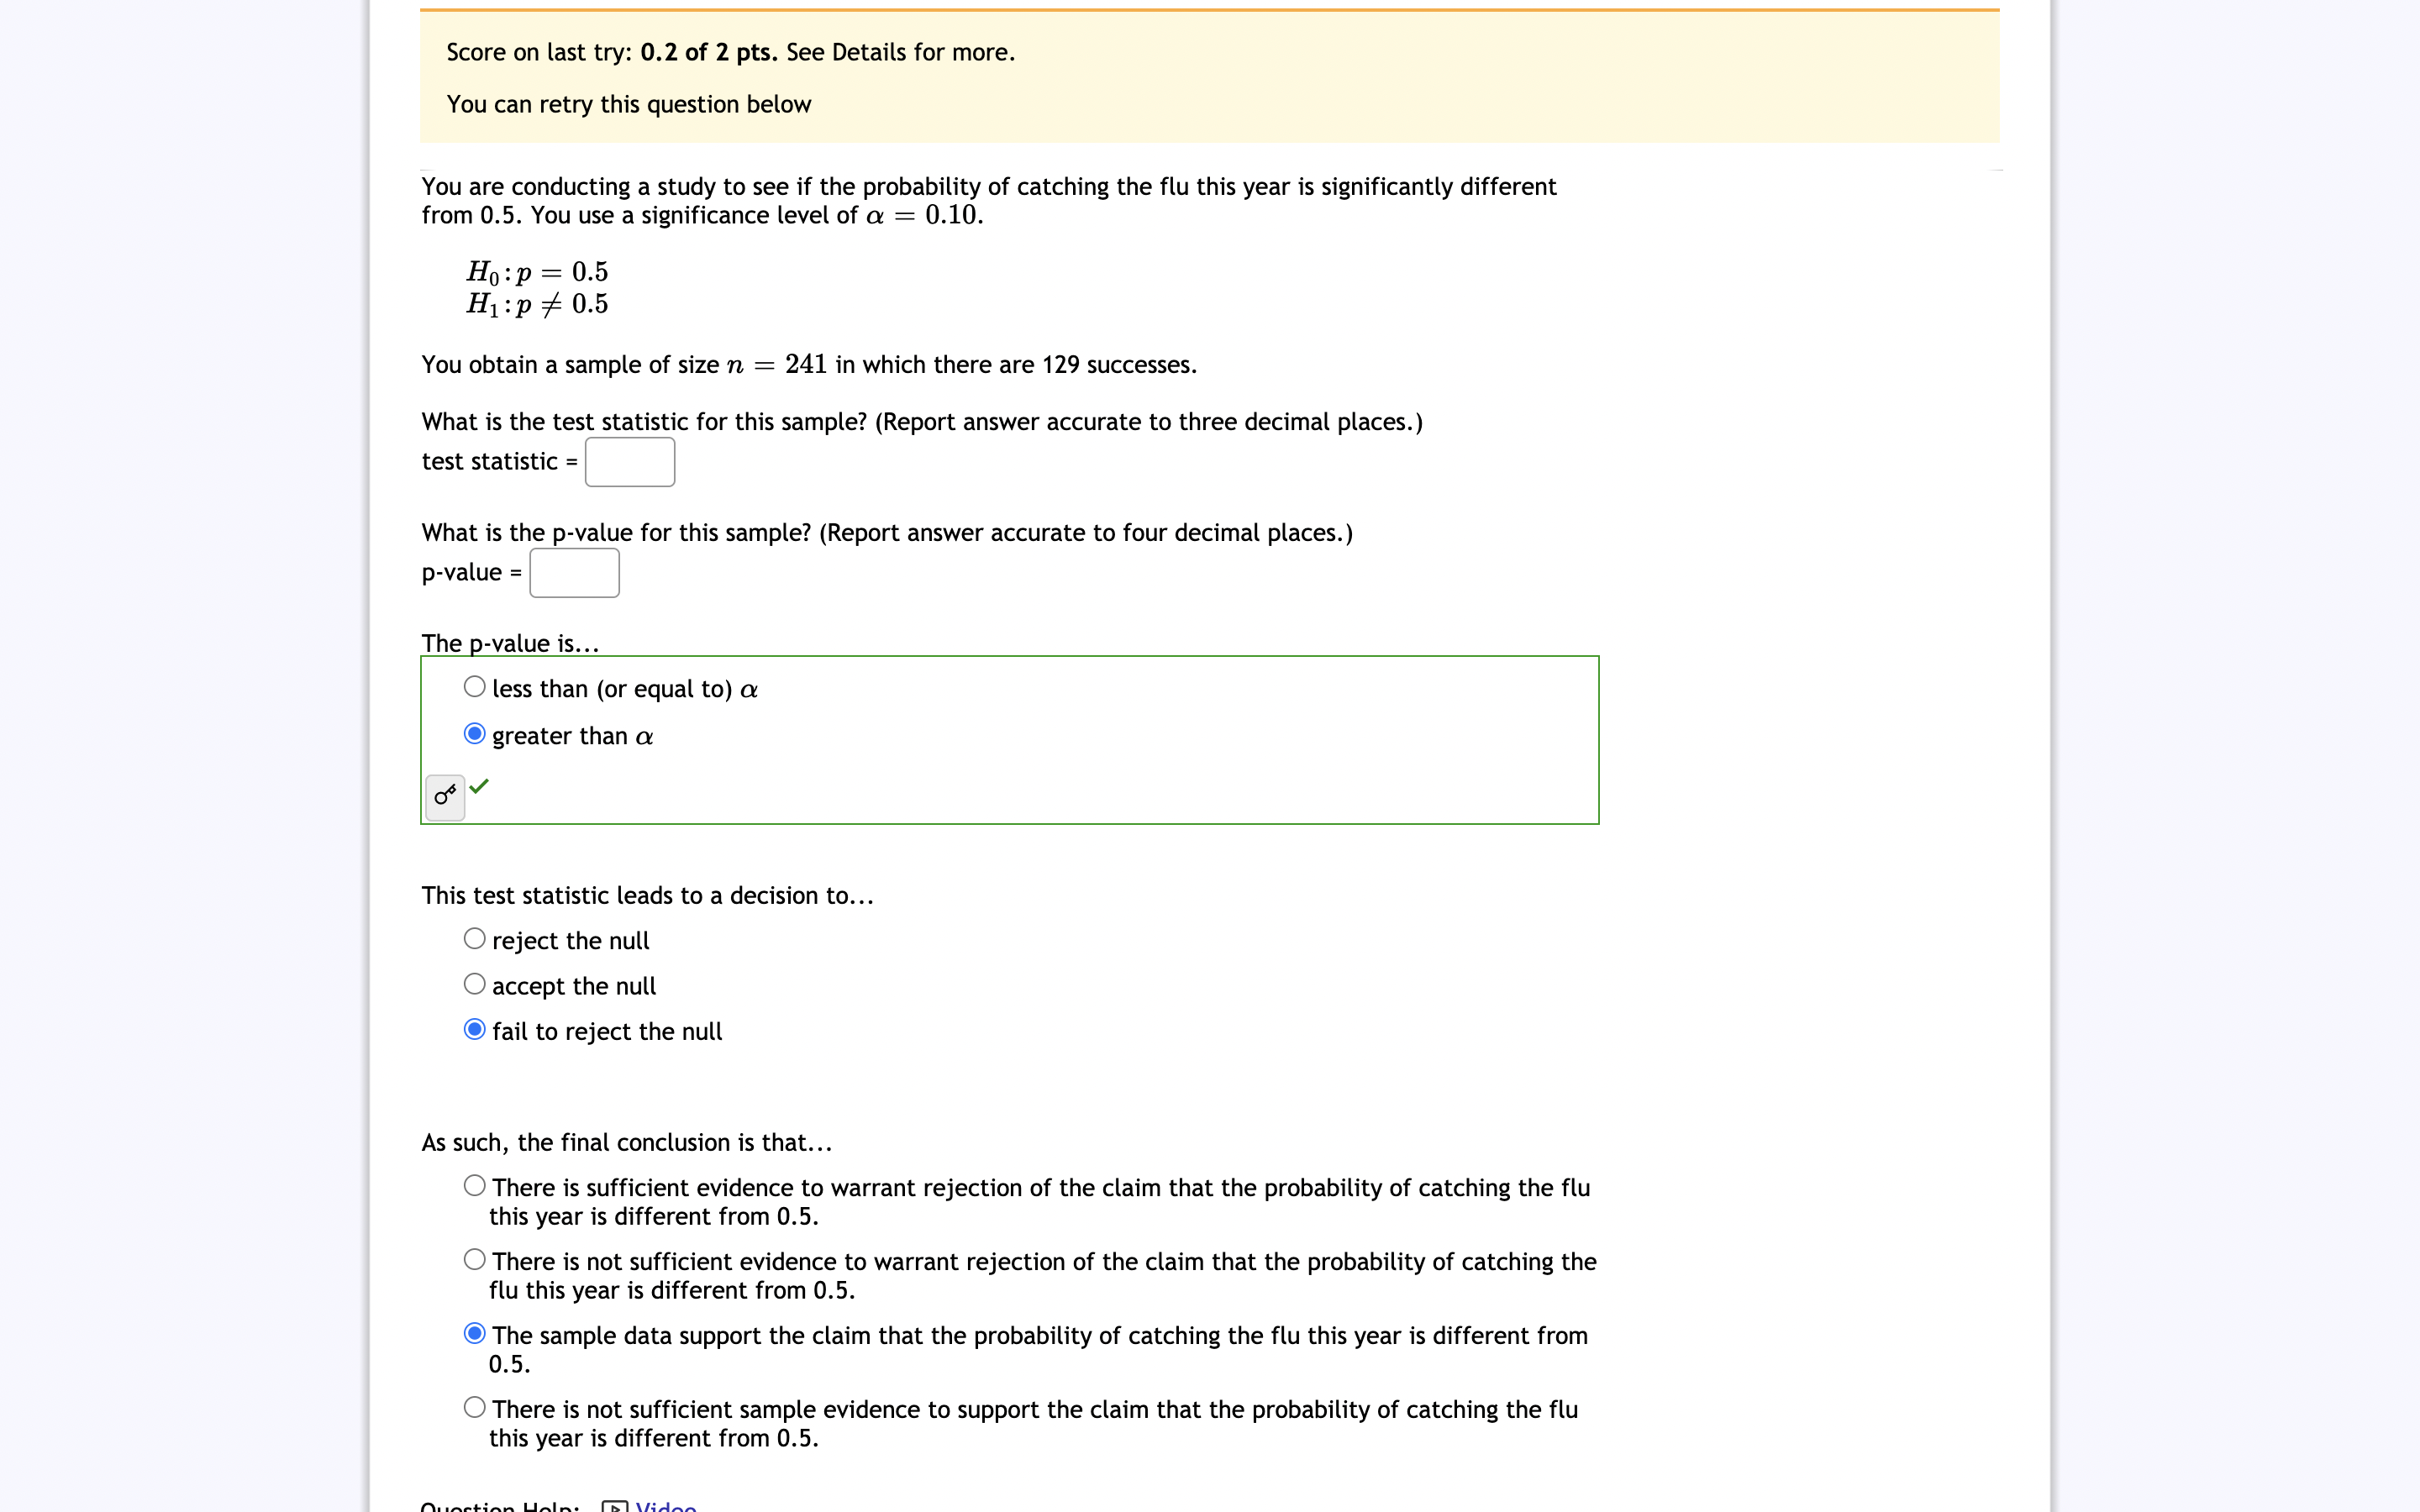Select 'not sufficient sample evidence to support' conclusion

click(475, 1408)
